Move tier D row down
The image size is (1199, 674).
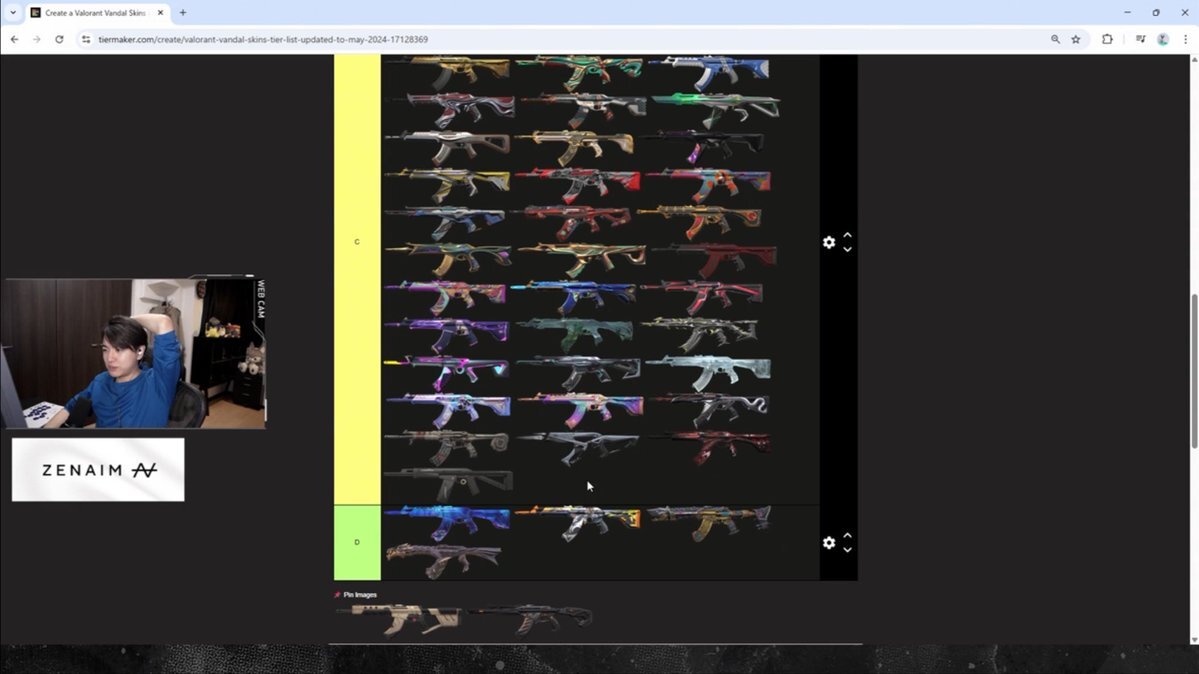847,549
